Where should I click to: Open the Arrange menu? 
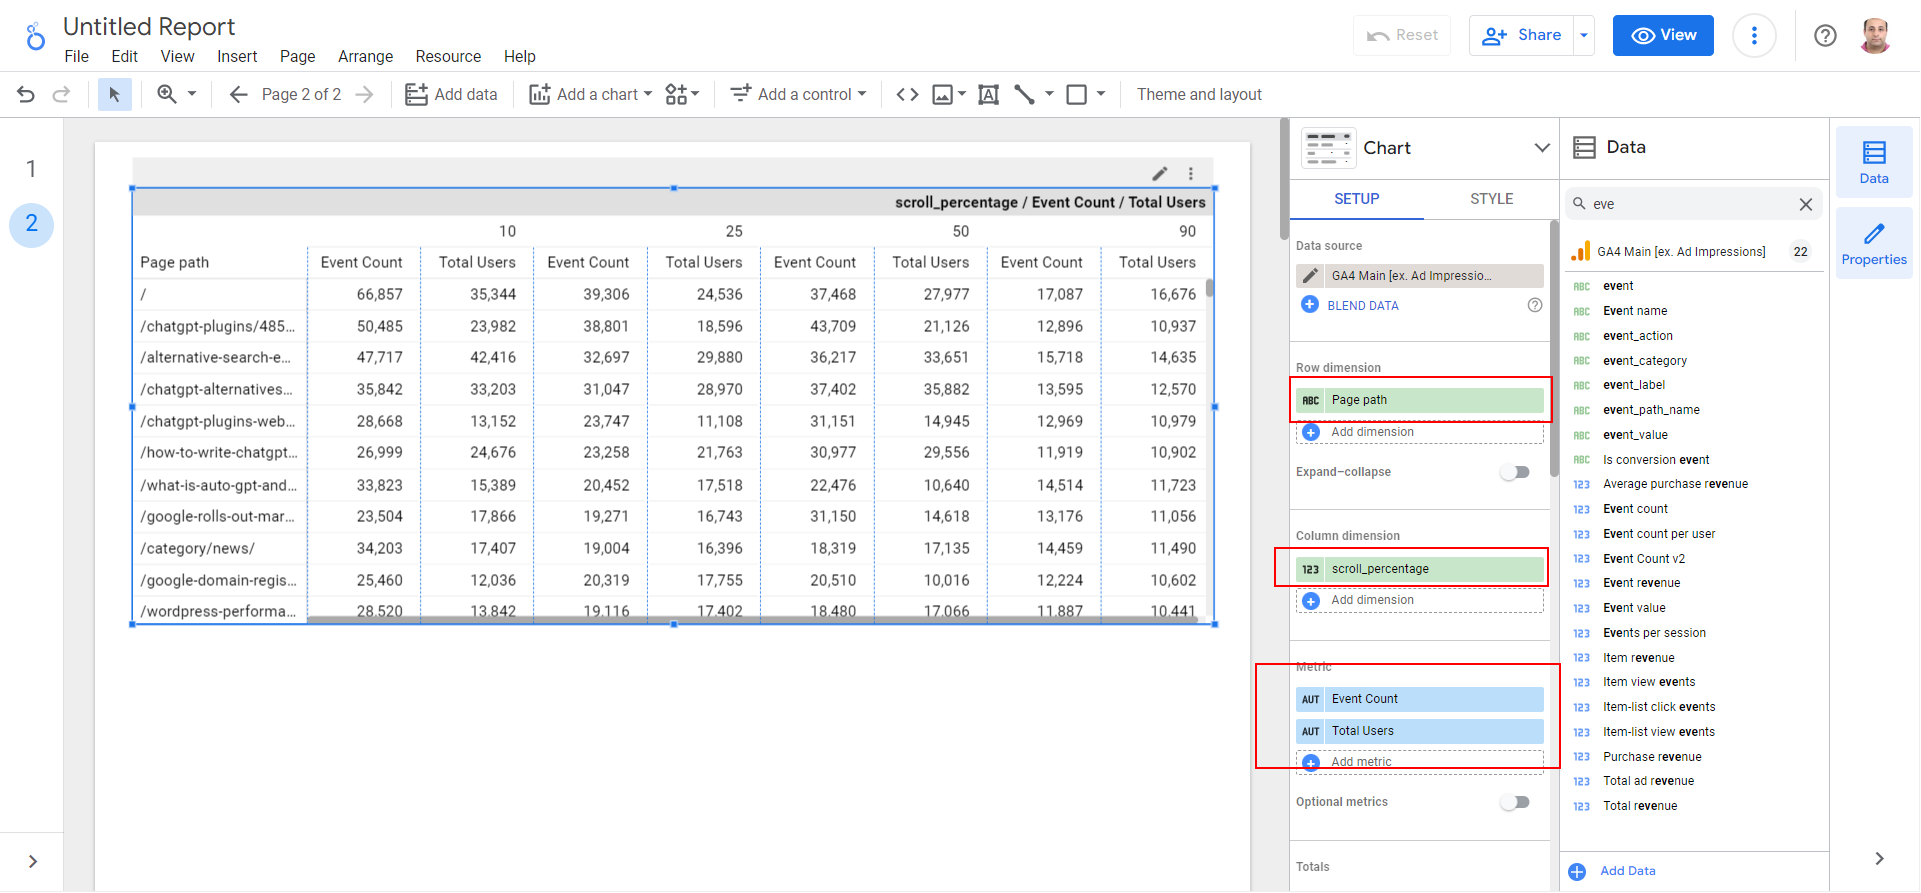(365, 56)
